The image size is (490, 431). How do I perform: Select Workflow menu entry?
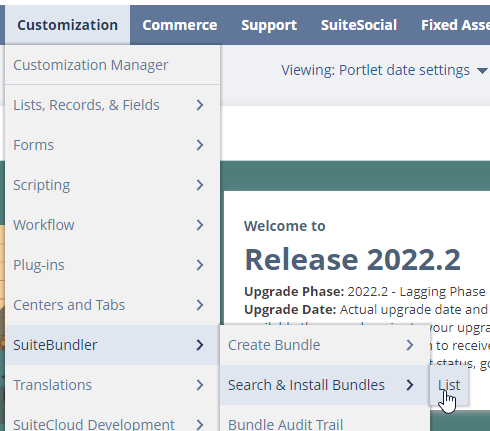tap(112, 225)
